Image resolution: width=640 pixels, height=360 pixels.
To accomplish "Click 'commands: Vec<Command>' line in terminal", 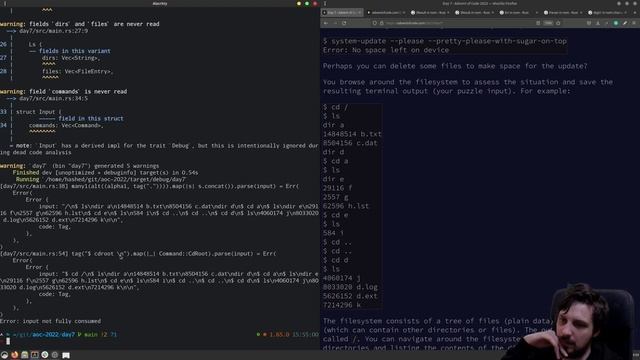I will 66,125.
